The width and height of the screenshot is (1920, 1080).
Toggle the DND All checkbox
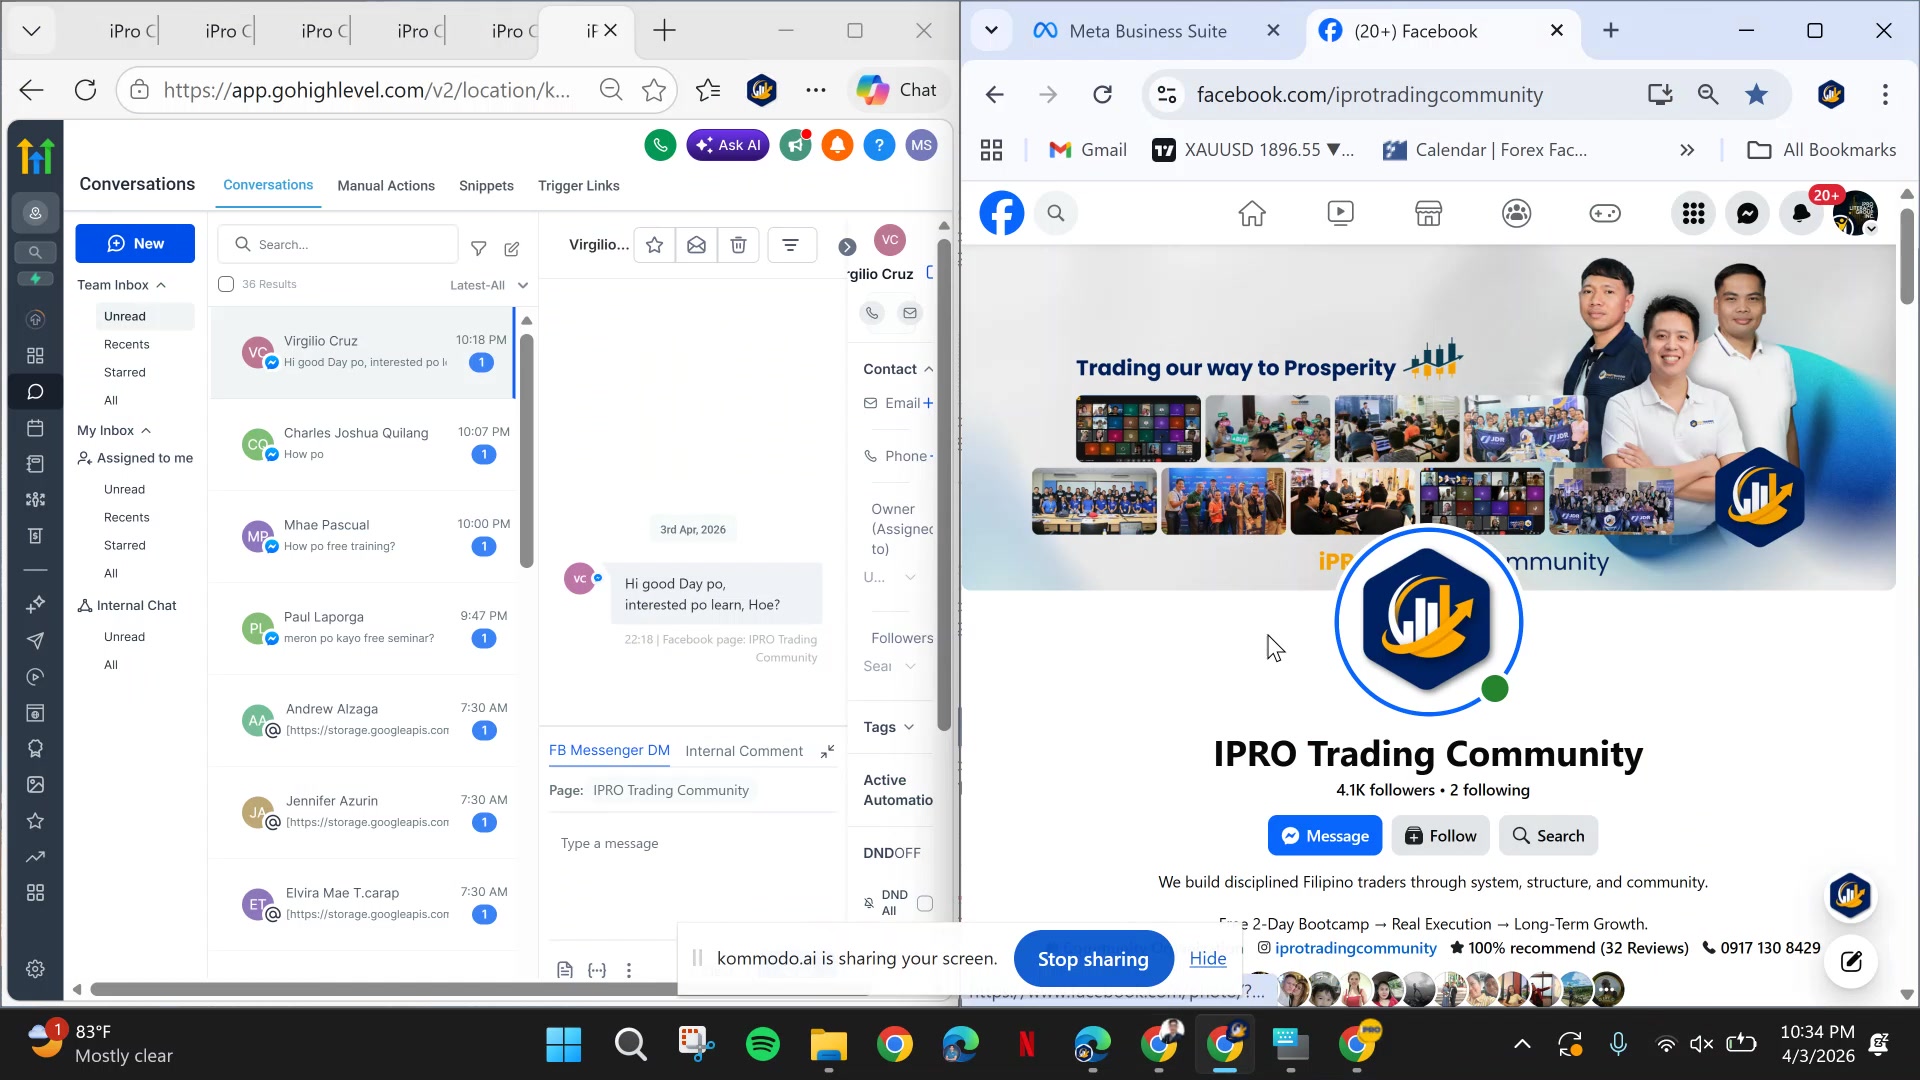[x=925, y=904]
